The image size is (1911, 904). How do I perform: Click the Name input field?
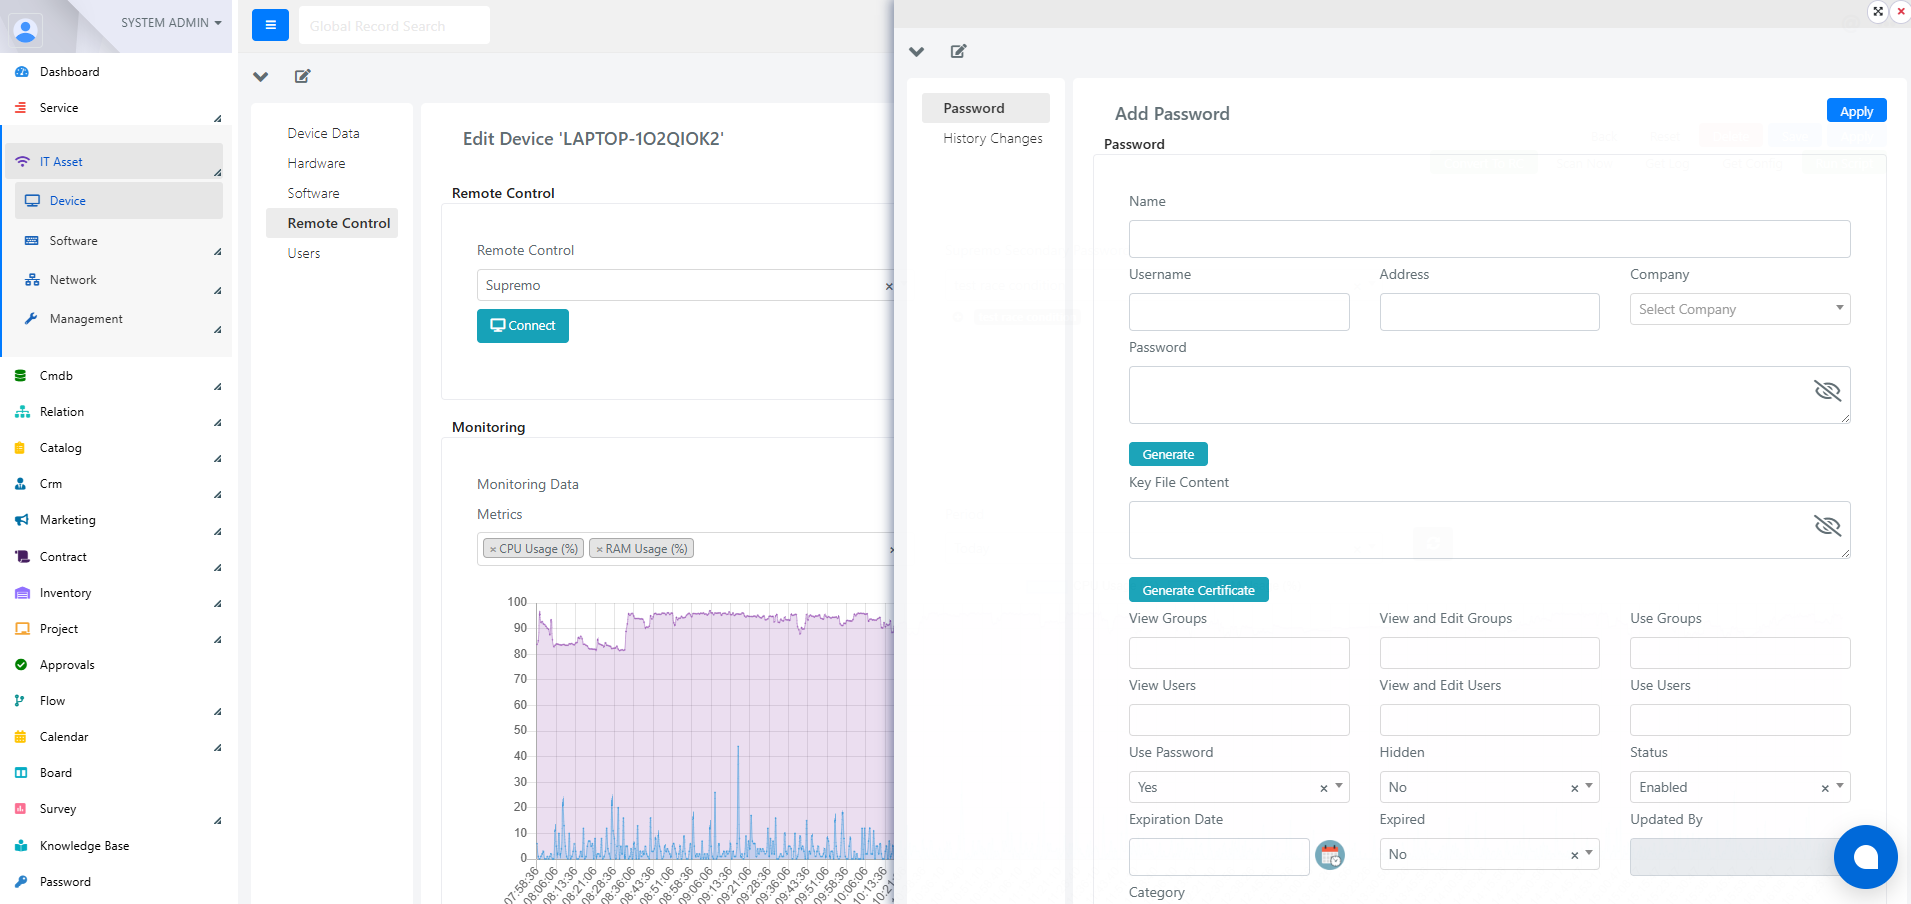tap(1489, 239)
